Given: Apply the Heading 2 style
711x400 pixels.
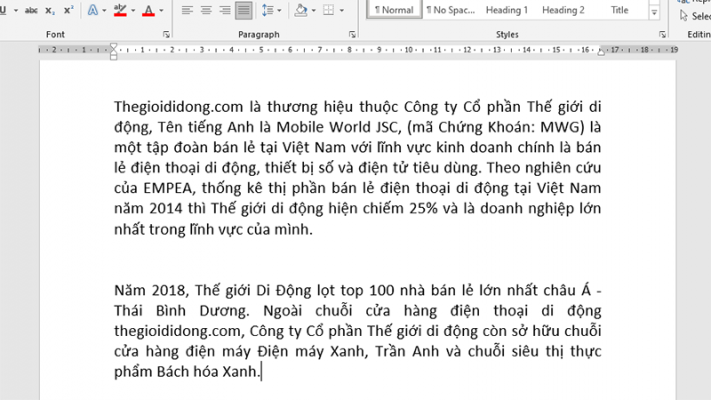Looking at the screenshot, I should click(x=563, y=10).
